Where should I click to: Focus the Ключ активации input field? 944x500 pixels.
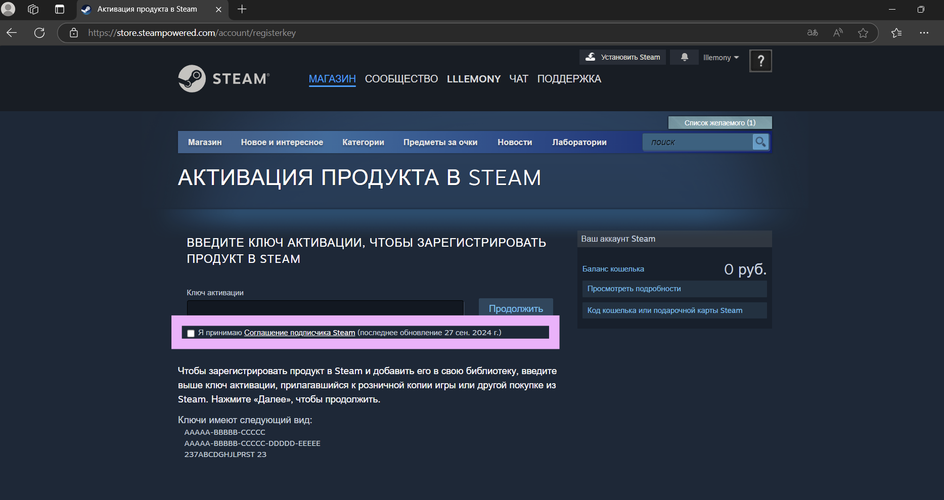[x=325, y=307]
